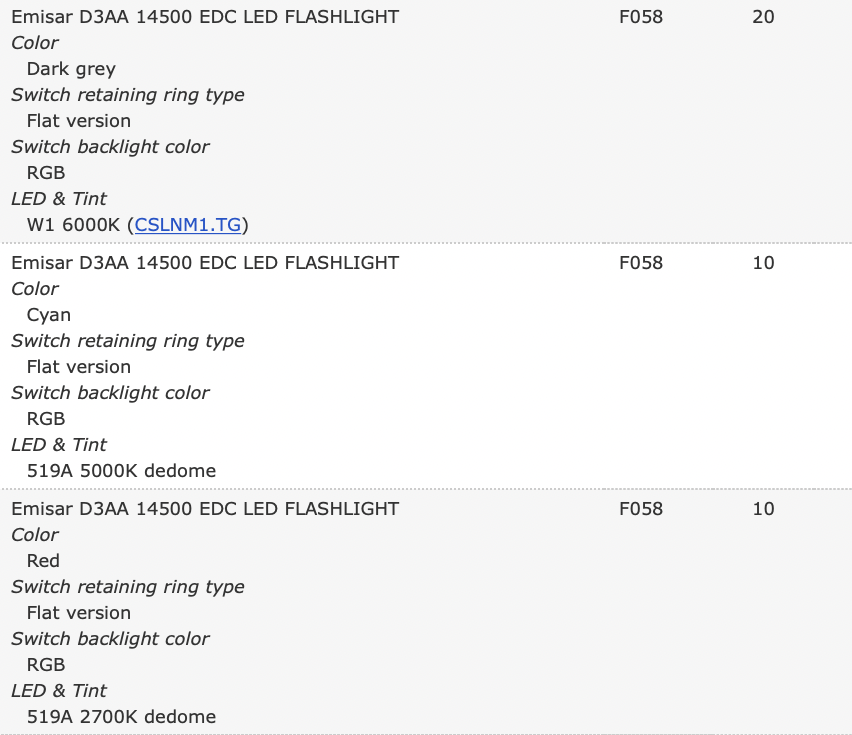
Task: Click quantity 20 in the first row
Action: 763,17
